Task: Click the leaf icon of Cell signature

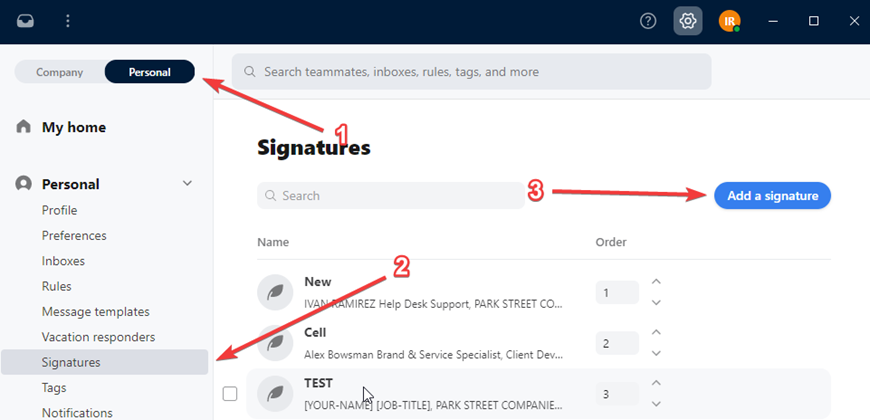Action: click(x=275, y=343)
